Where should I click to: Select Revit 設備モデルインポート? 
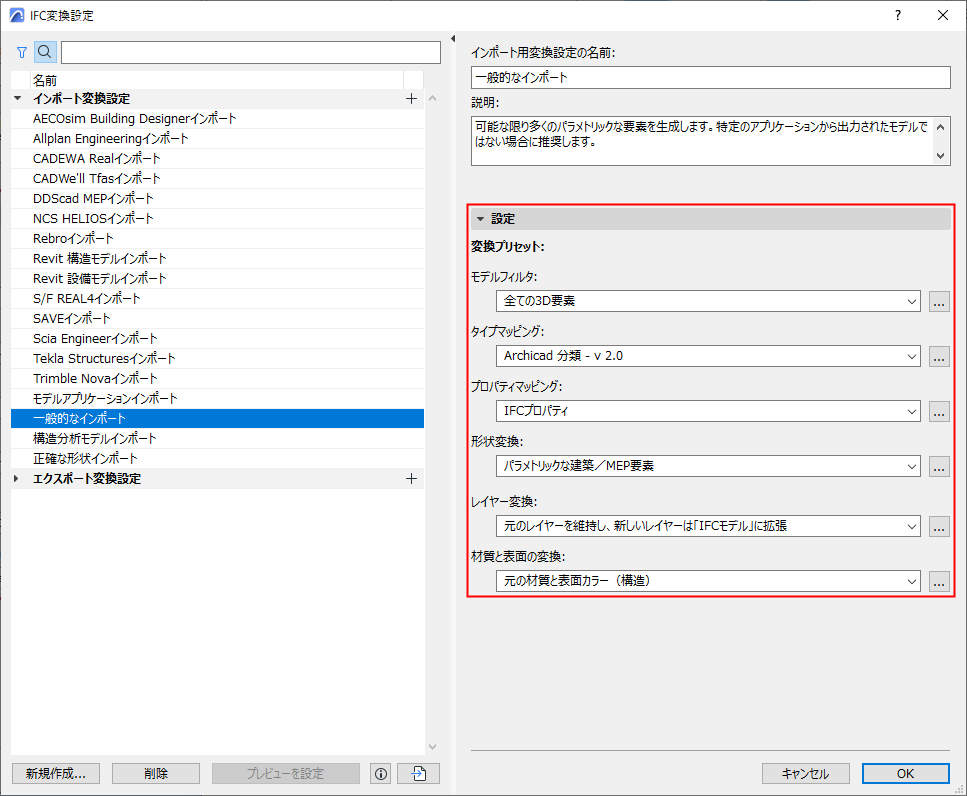click(x=217, y=279)
